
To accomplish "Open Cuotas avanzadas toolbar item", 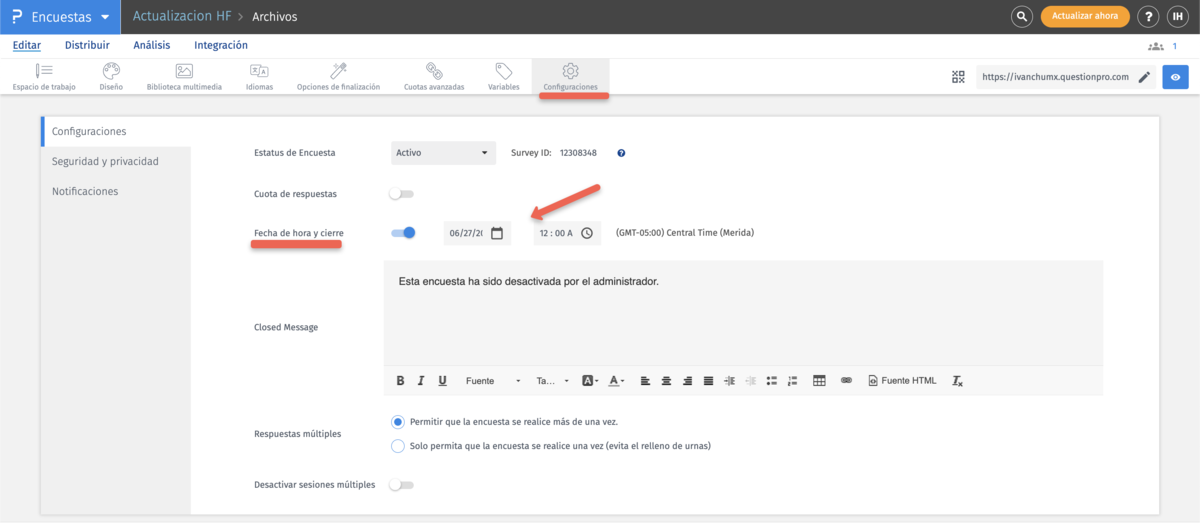I will tap(434, 77).
